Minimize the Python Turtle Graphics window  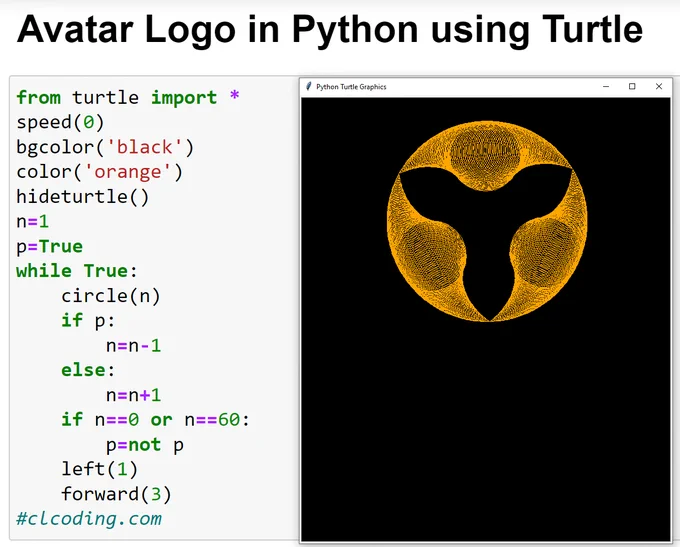606,86
